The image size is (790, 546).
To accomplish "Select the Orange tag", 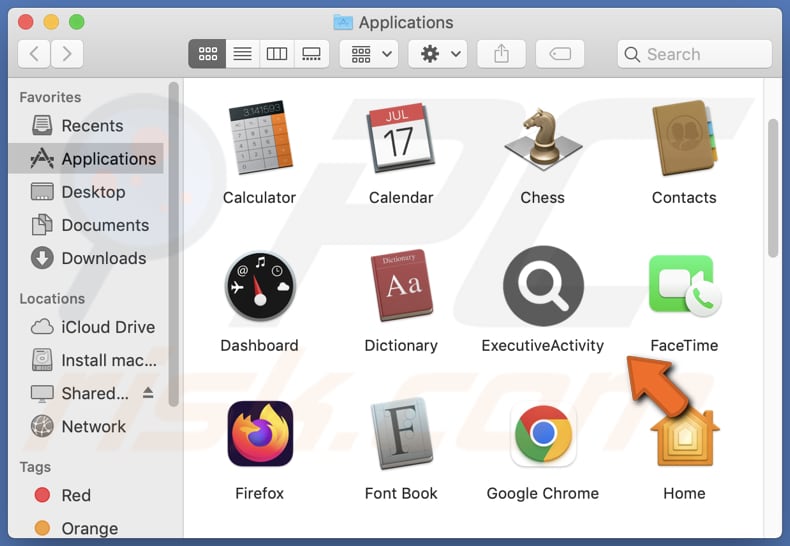I will point(86,528).
